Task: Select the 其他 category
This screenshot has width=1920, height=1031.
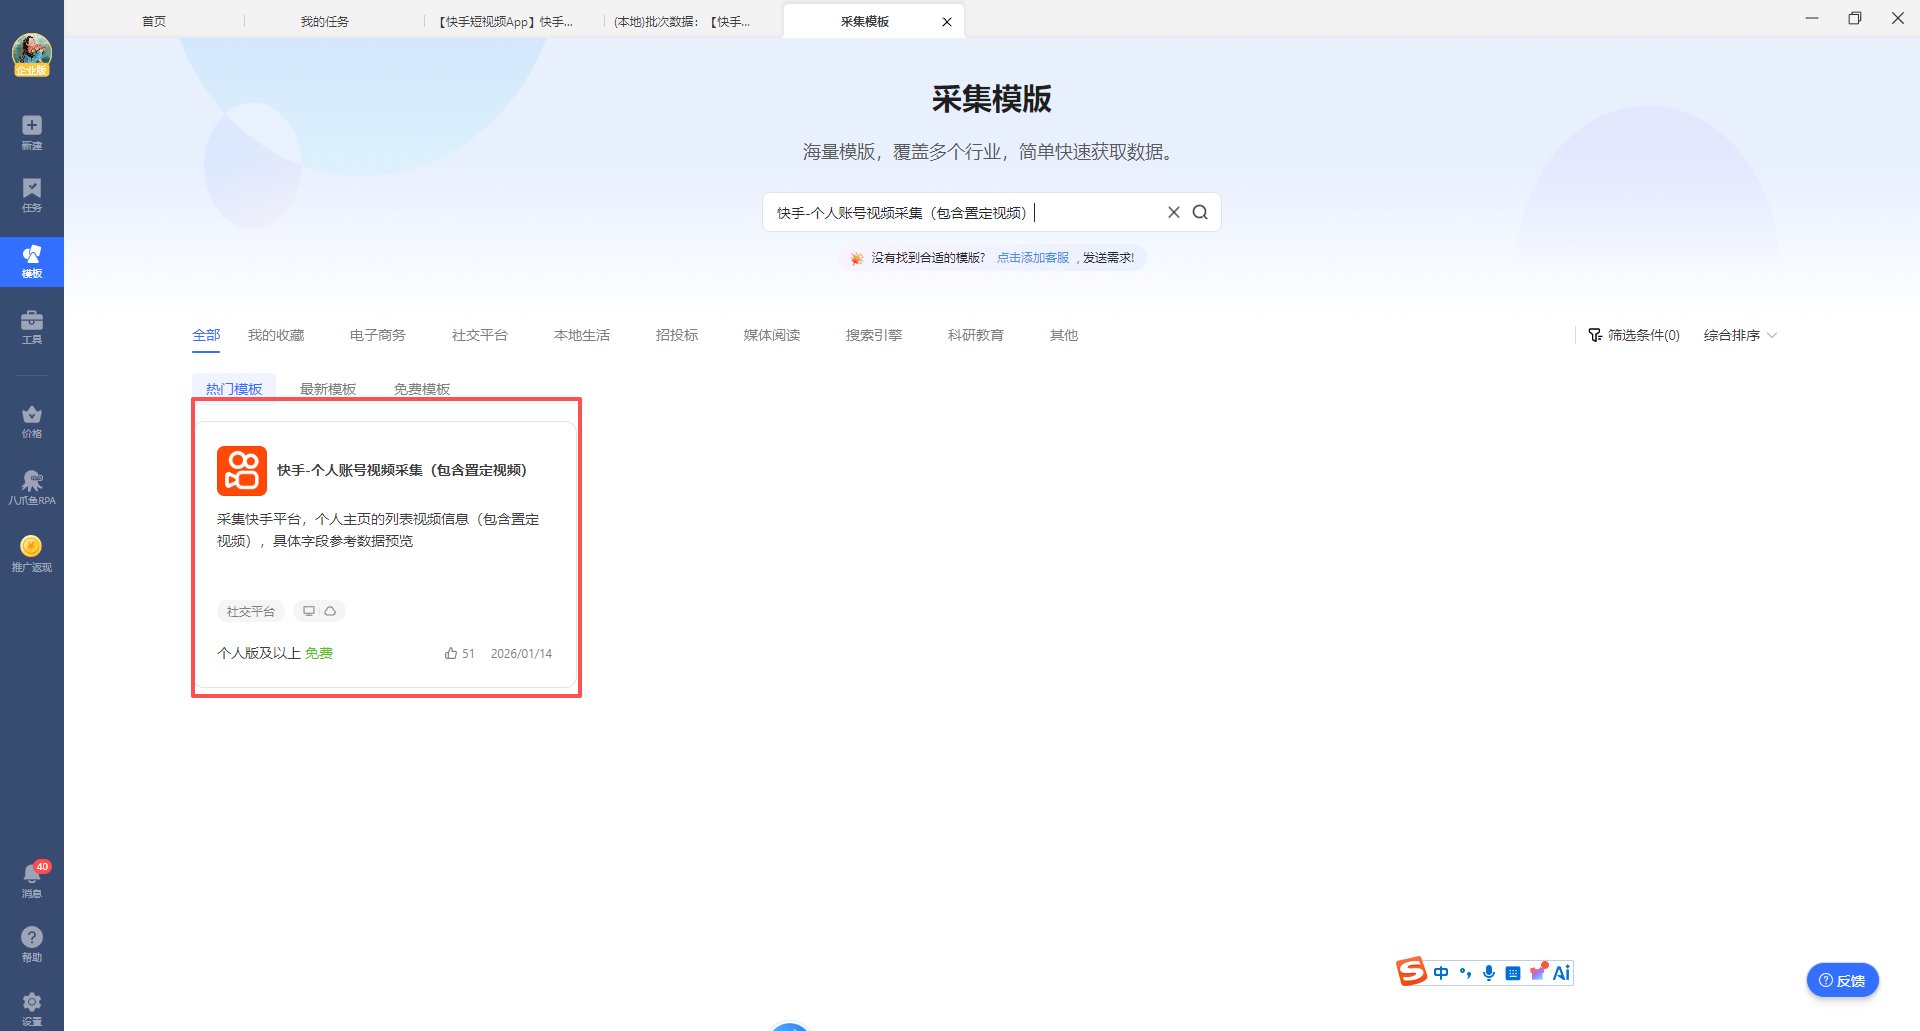Action: 1064,335
